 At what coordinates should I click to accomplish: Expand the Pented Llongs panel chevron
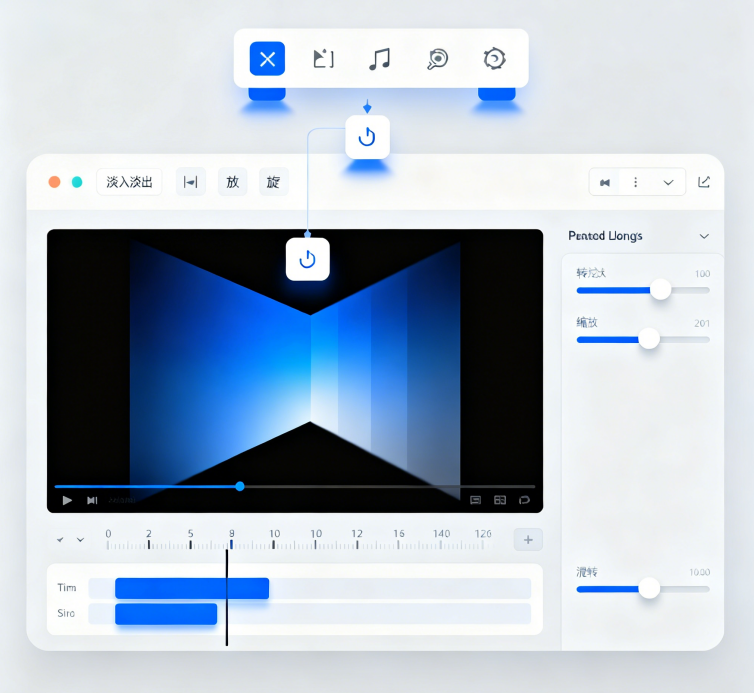(704, 236)
